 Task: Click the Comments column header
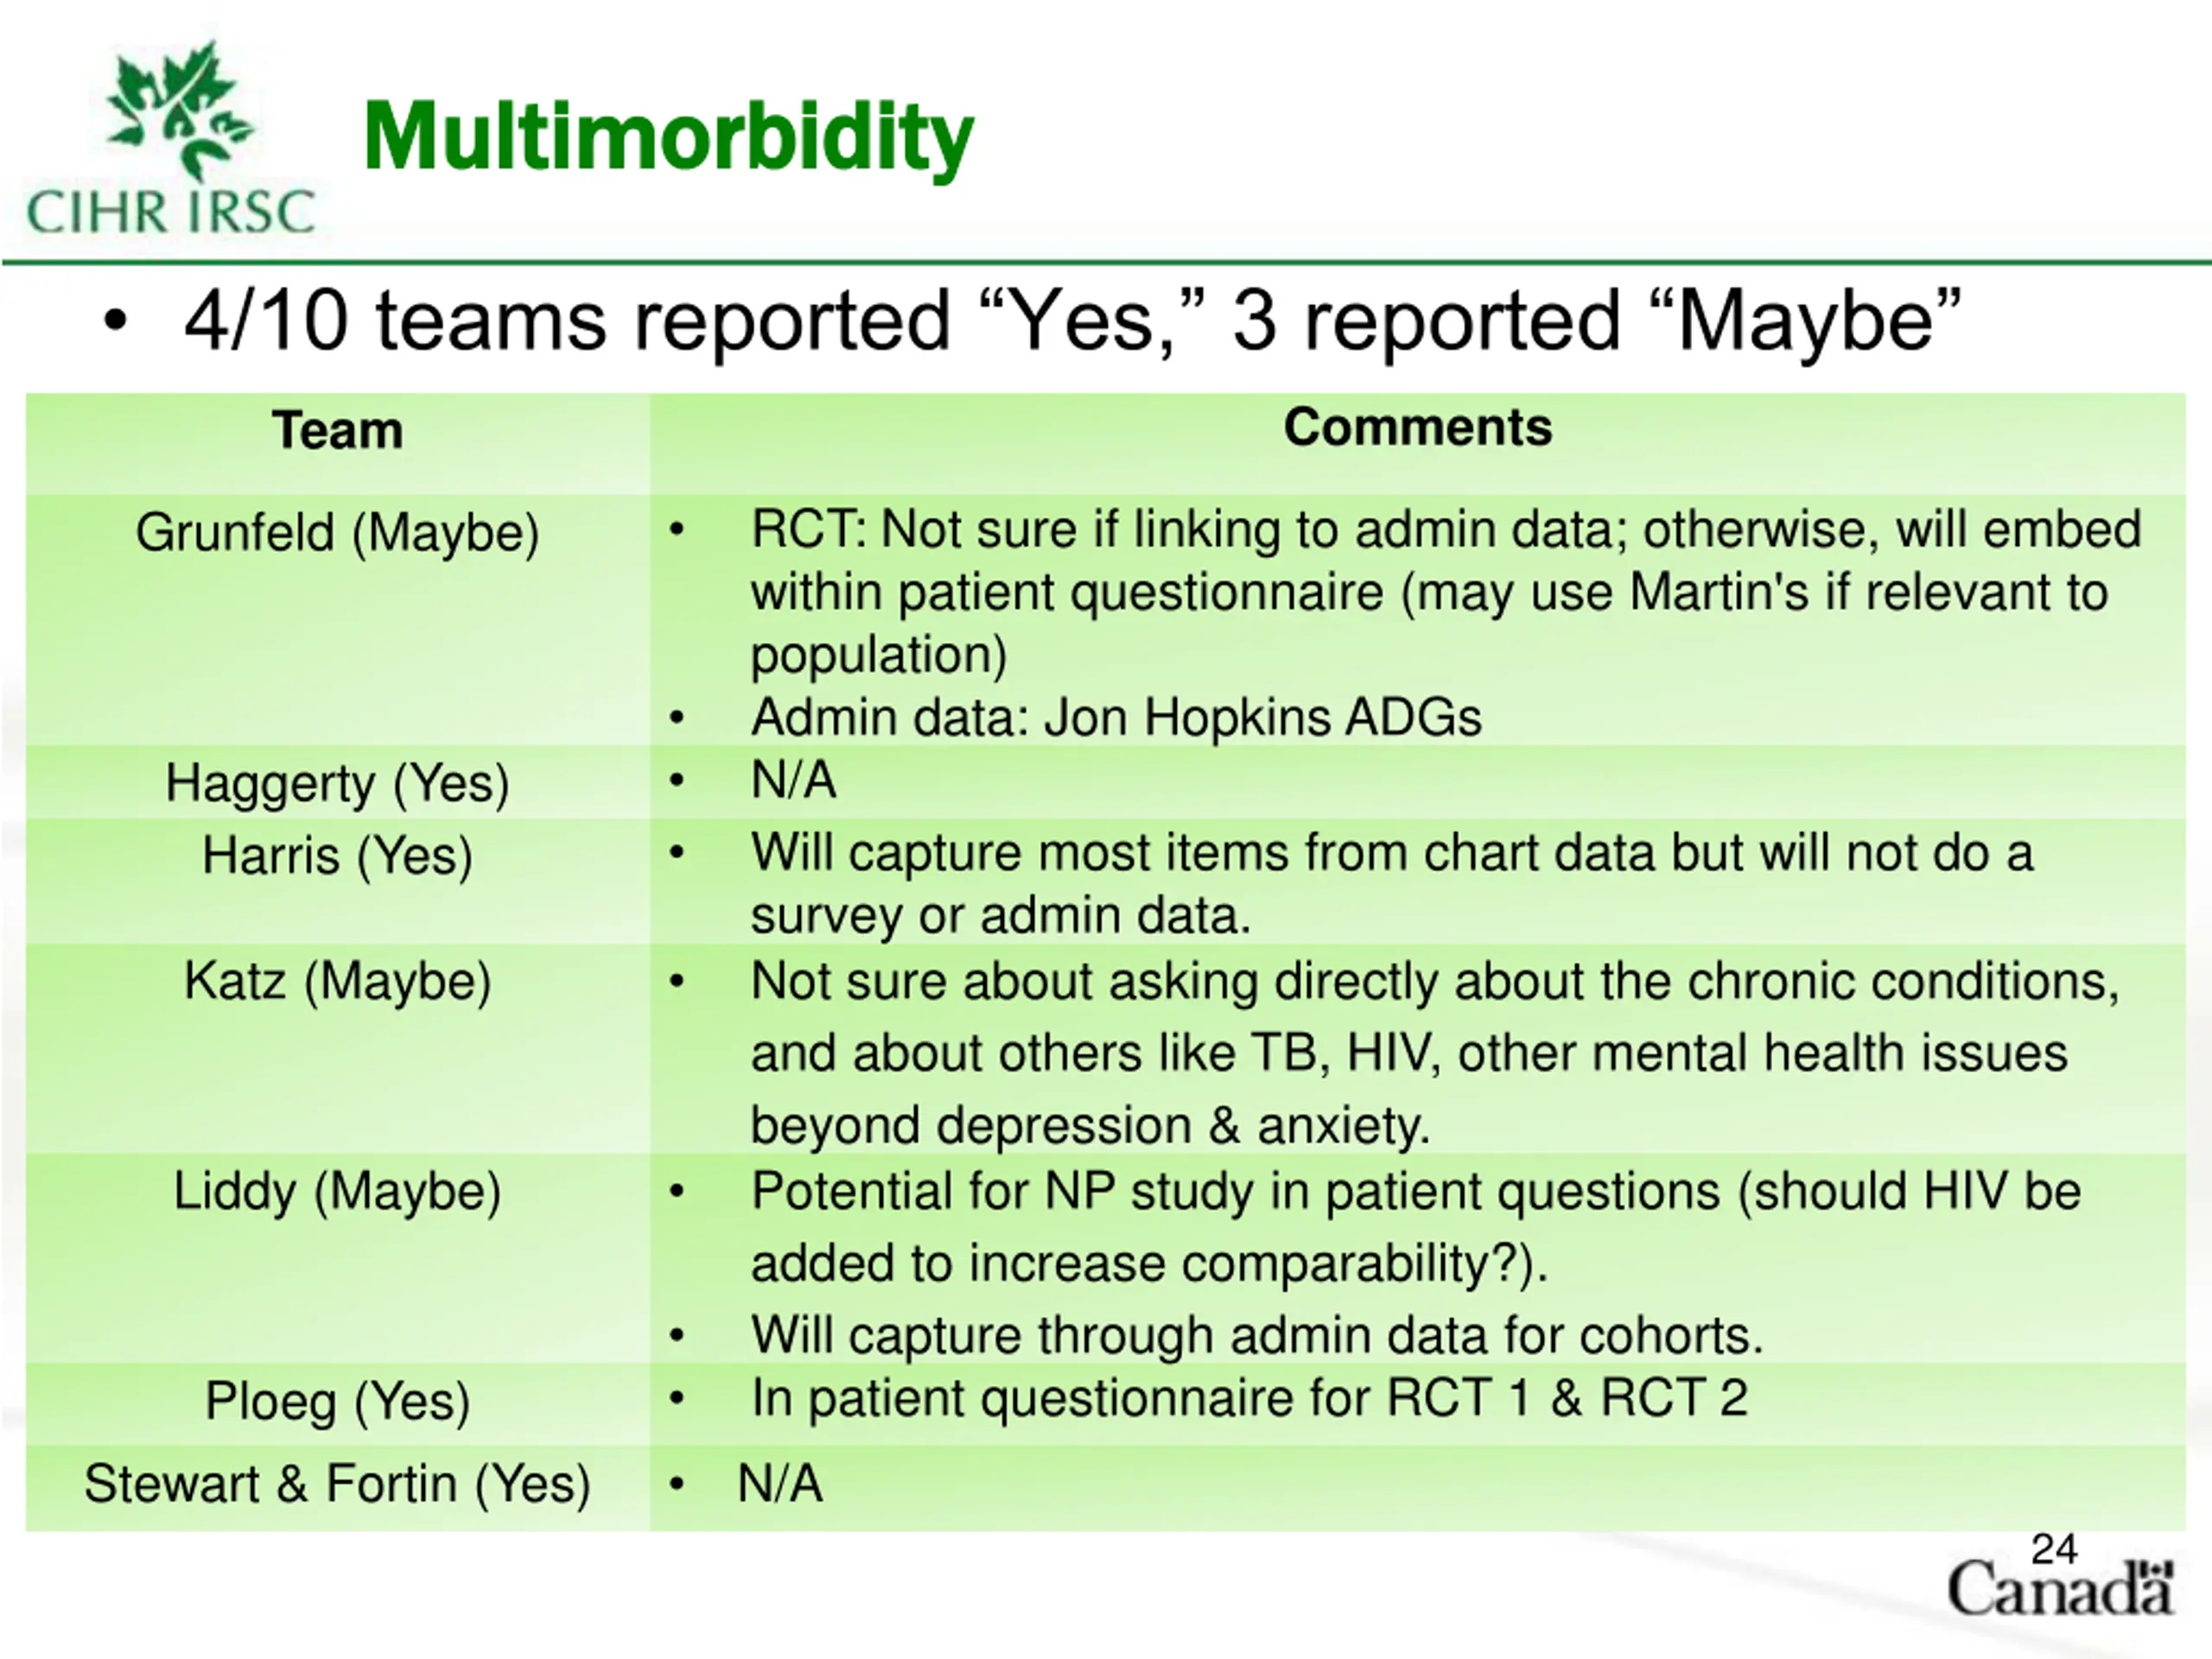(x=1417, y=428)
